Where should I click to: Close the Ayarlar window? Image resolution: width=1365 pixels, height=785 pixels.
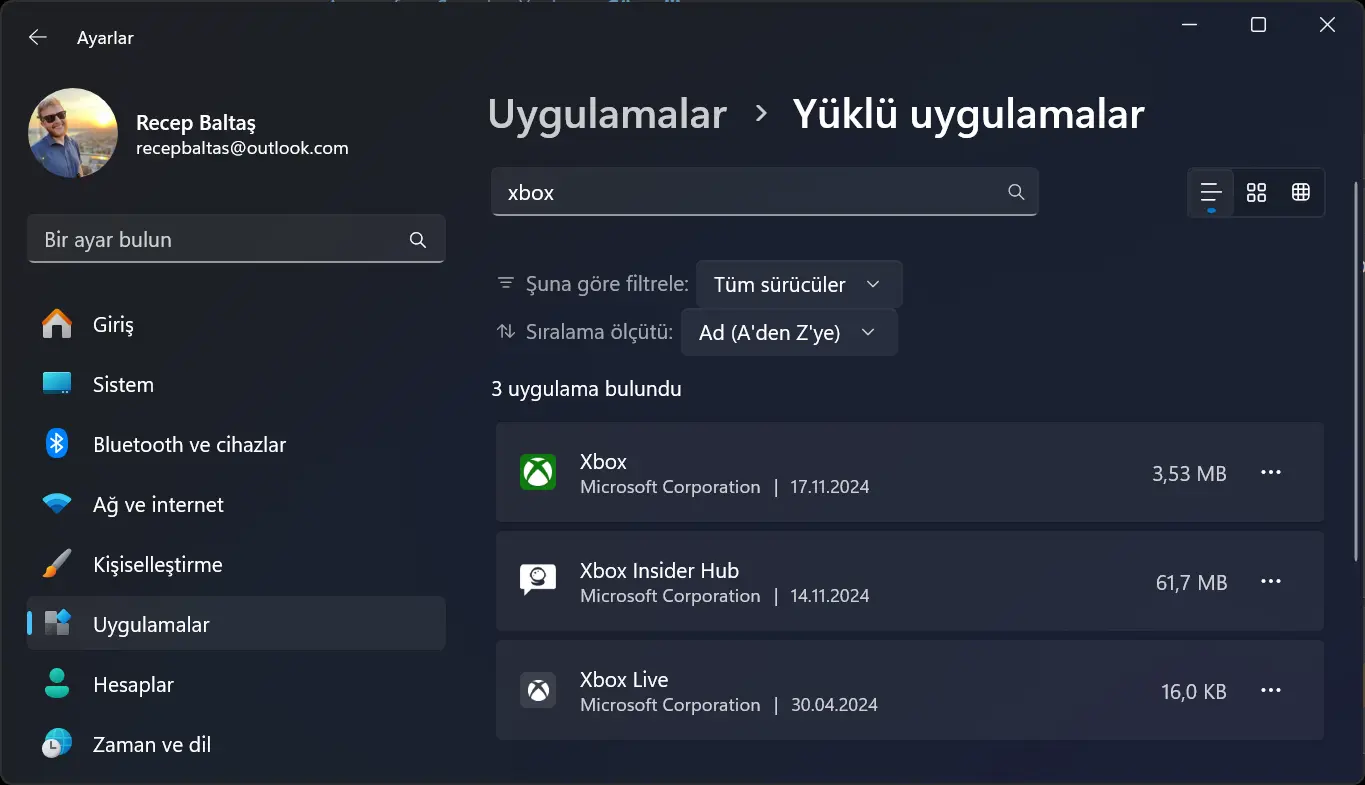(x=1327, y=26)
